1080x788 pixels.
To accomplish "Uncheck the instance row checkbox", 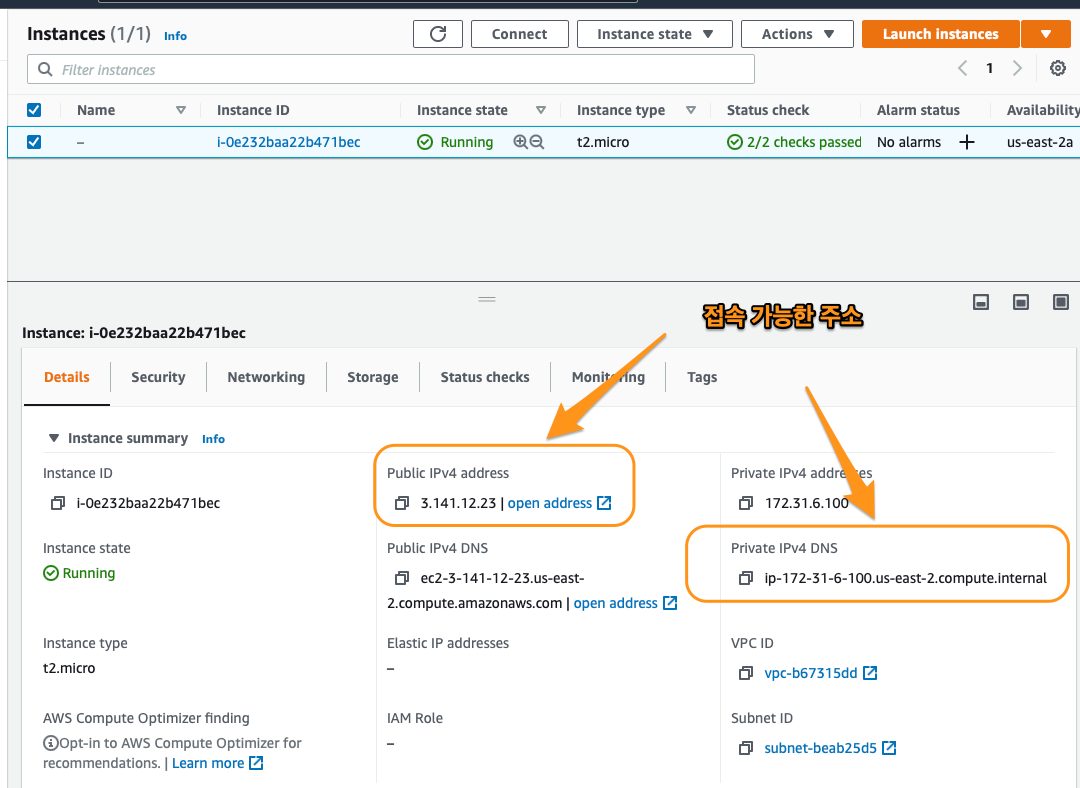I will pos(34,142).
